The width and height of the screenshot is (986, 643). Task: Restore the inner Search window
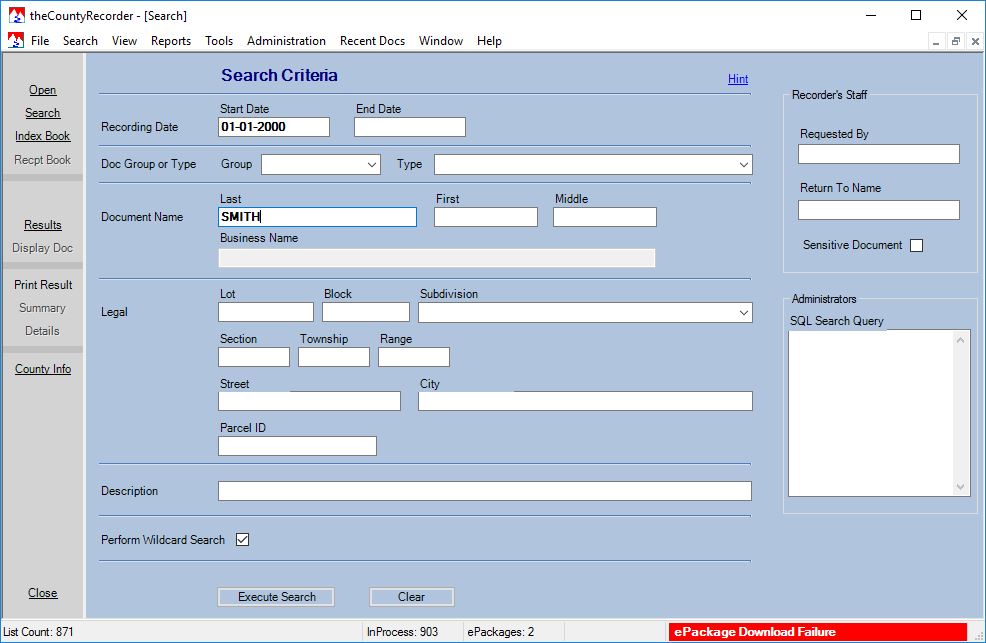955,41
